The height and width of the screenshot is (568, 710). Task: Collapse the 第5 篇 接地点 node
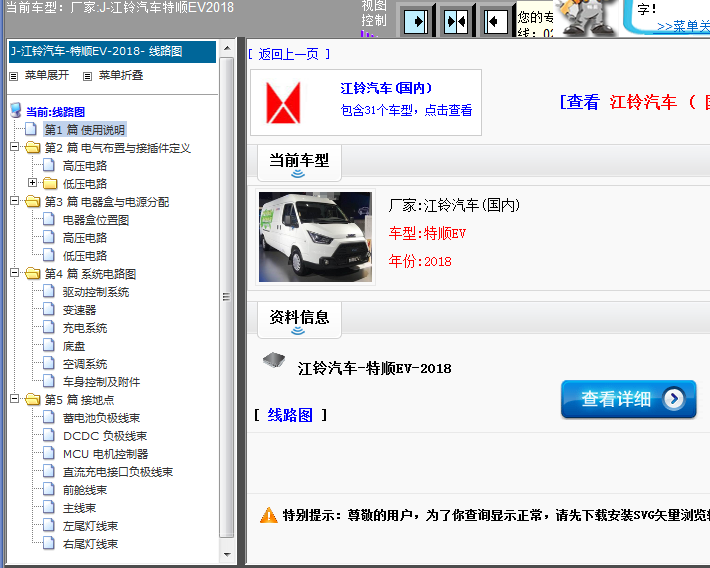click(14, 399)
